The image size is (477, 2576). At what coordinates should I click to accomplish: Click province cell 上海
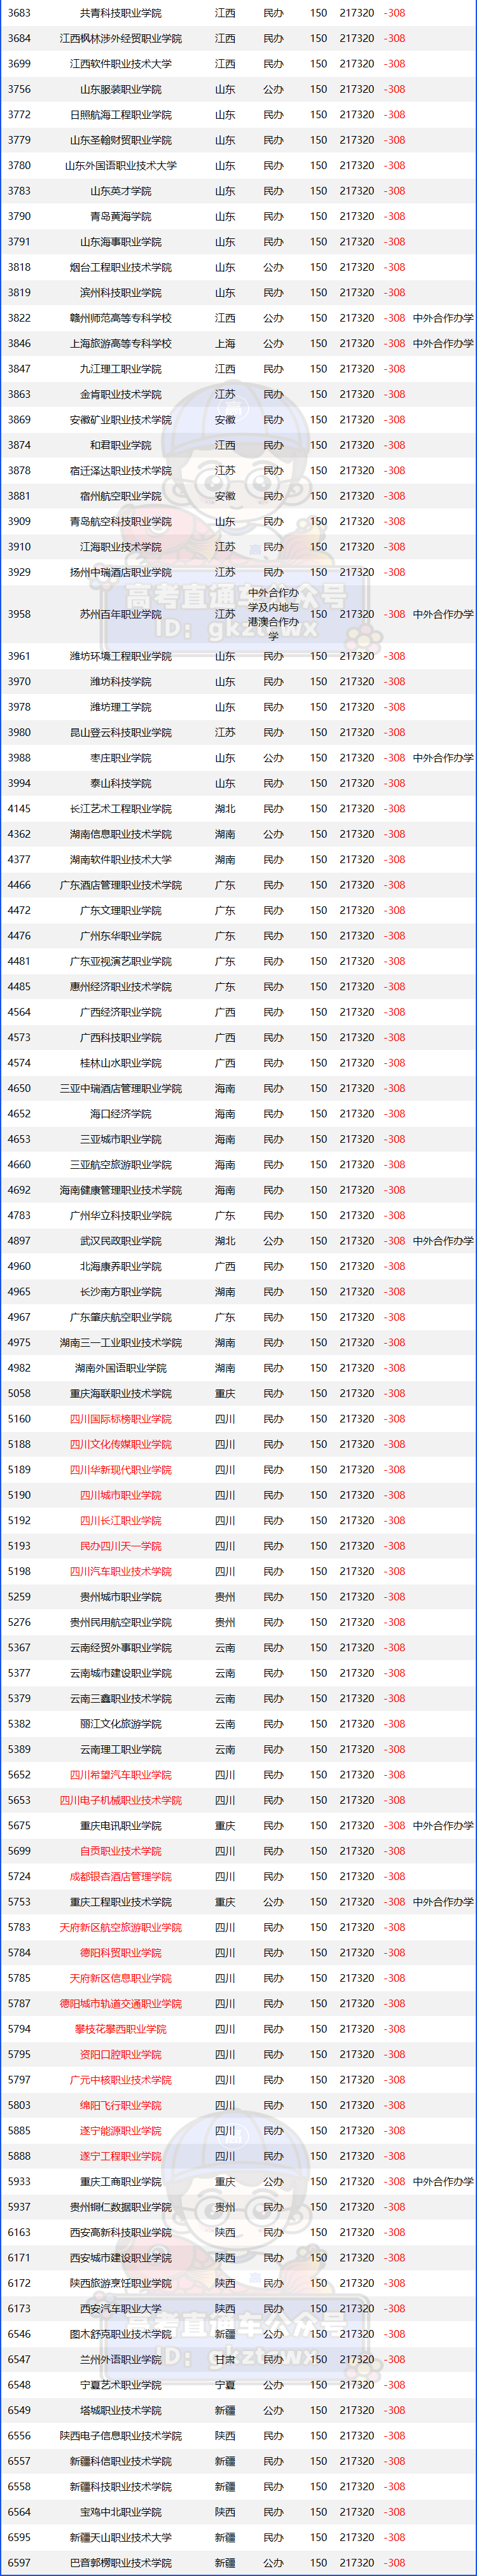[x=225, y=343]
